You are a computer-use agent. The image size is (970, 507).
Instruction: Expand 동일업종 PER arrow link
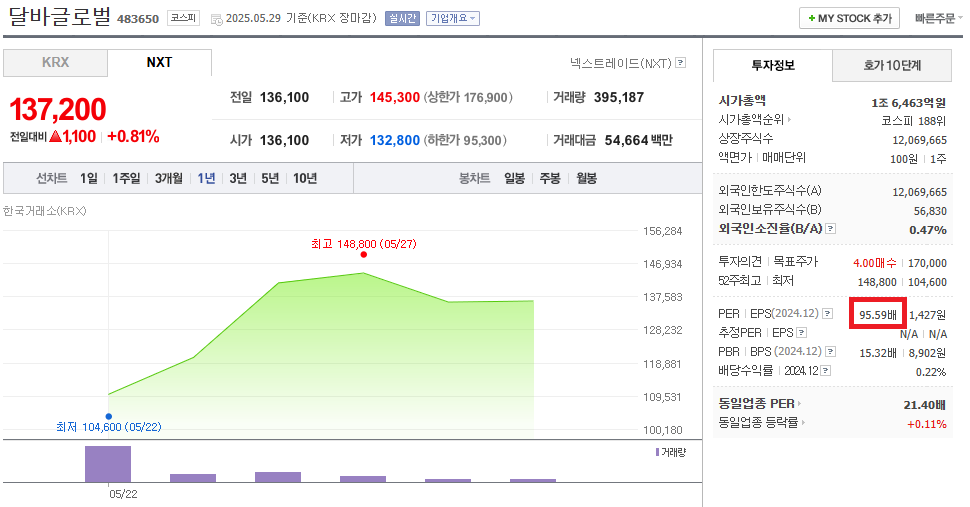[799, 403]
